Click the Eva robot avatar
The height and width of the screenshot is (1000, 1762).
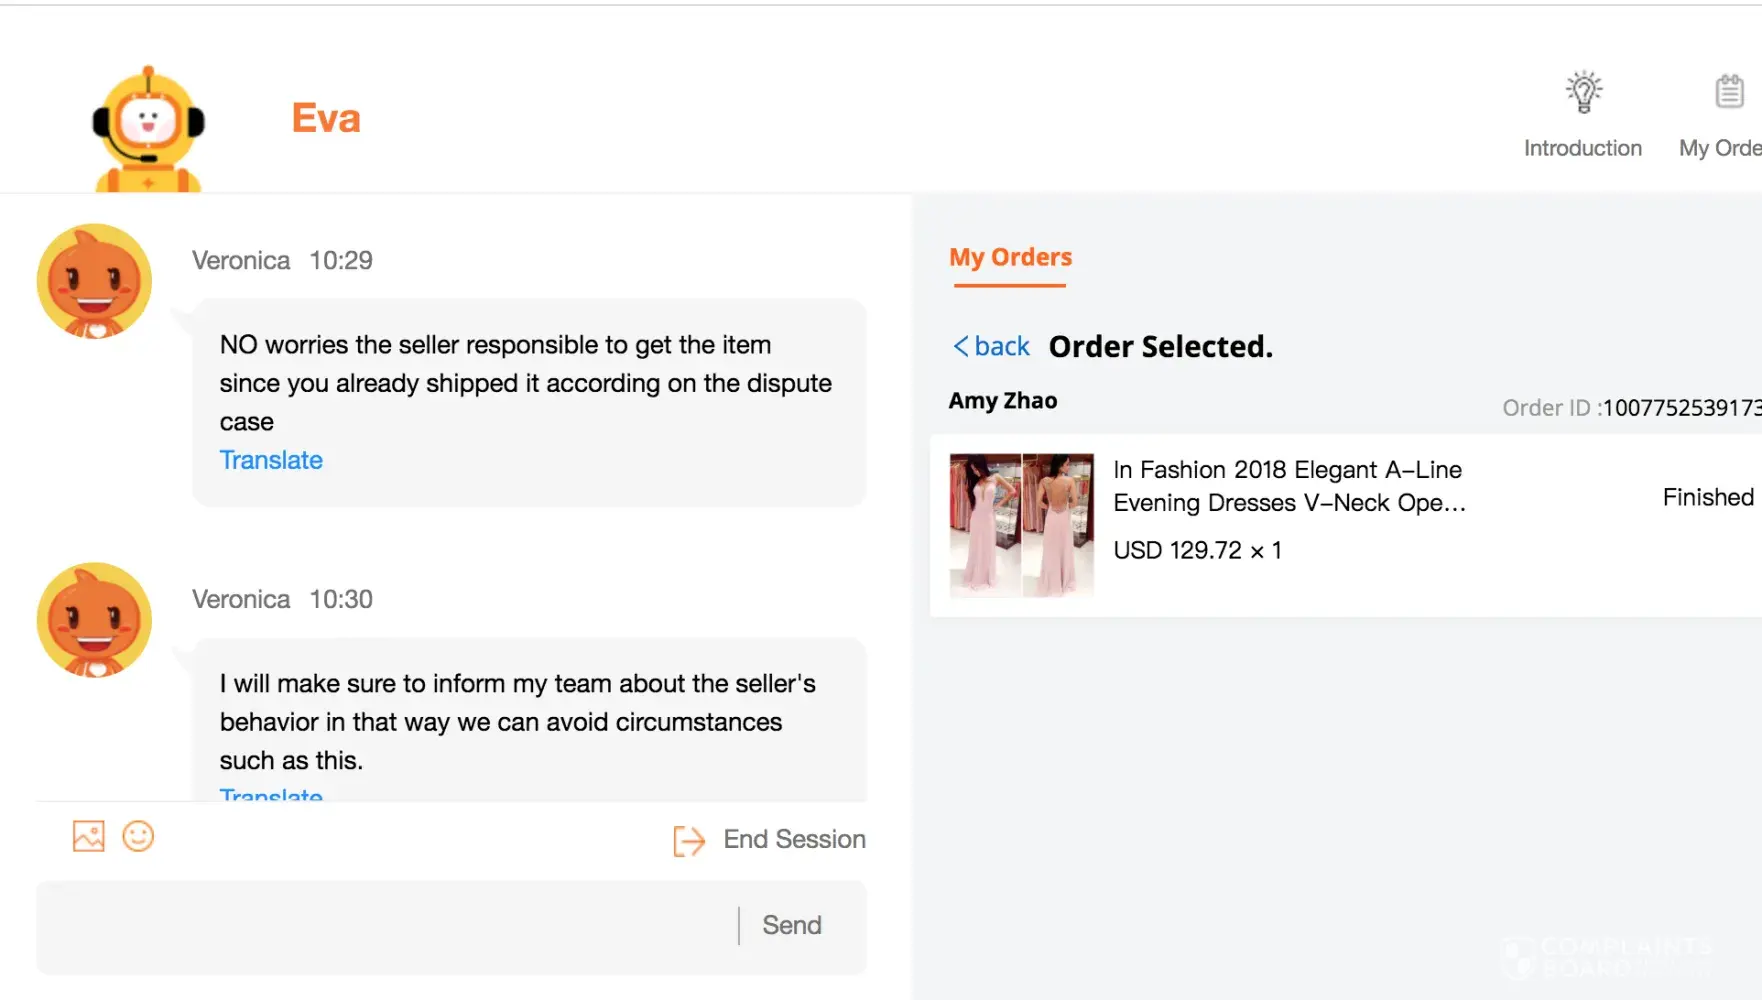click(148, 128)
